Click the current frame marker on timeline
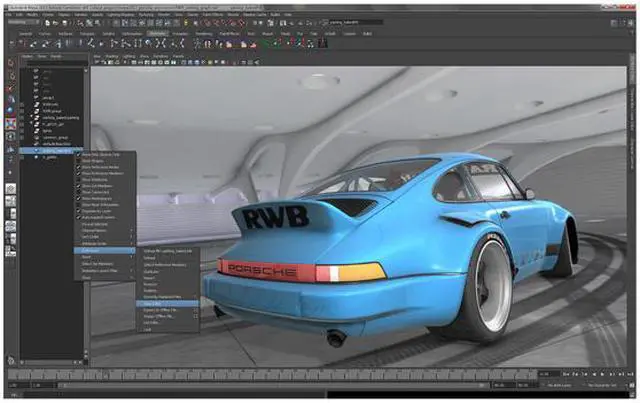The image size is (640, 403). point(105,374)
